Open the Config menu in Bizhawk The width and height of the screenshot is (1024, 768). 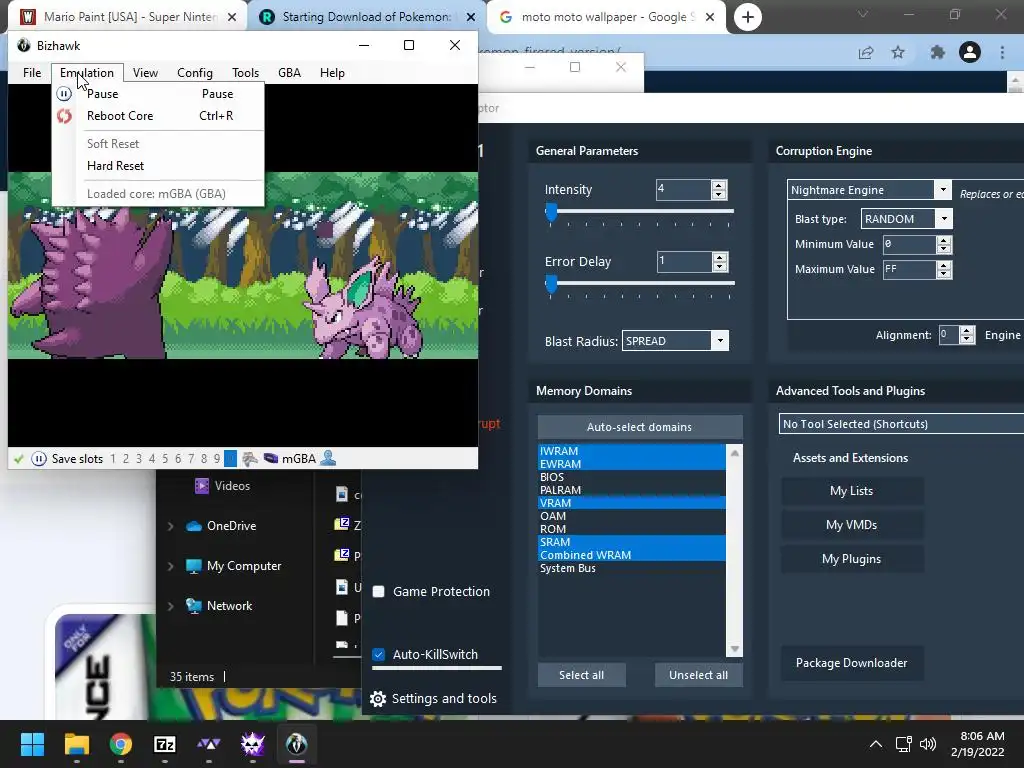click(195, 72)
